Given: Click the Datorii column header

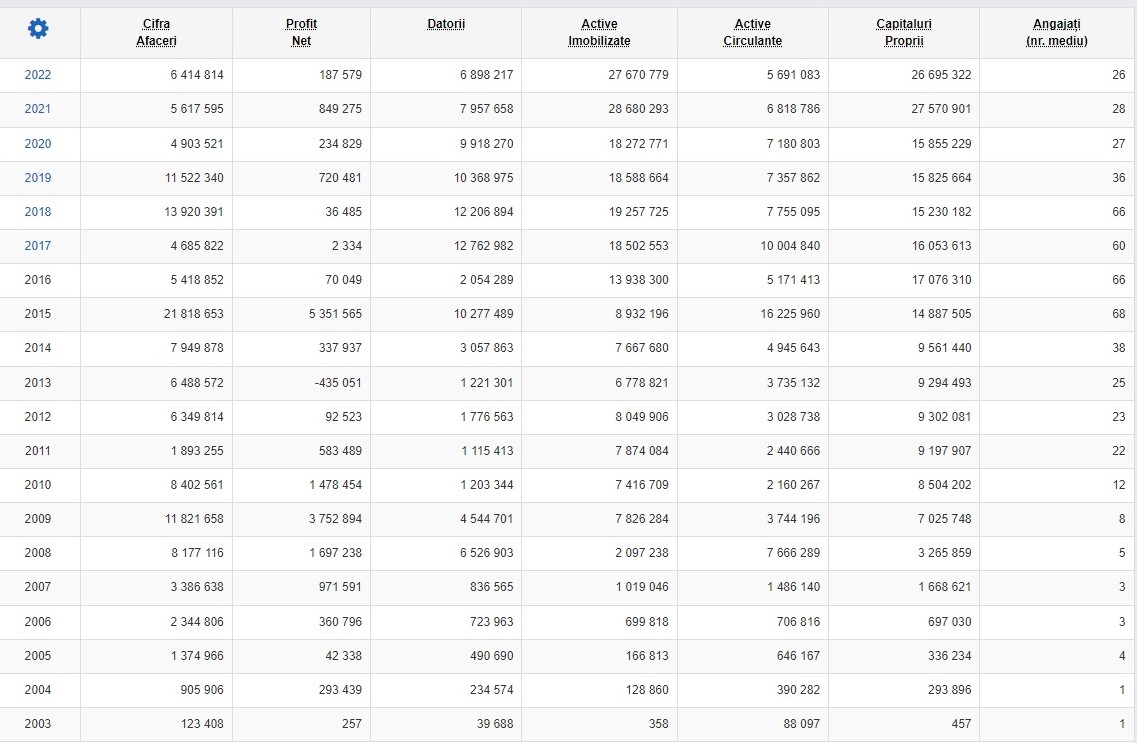Looking at the screenshot, I should point(446,24).
